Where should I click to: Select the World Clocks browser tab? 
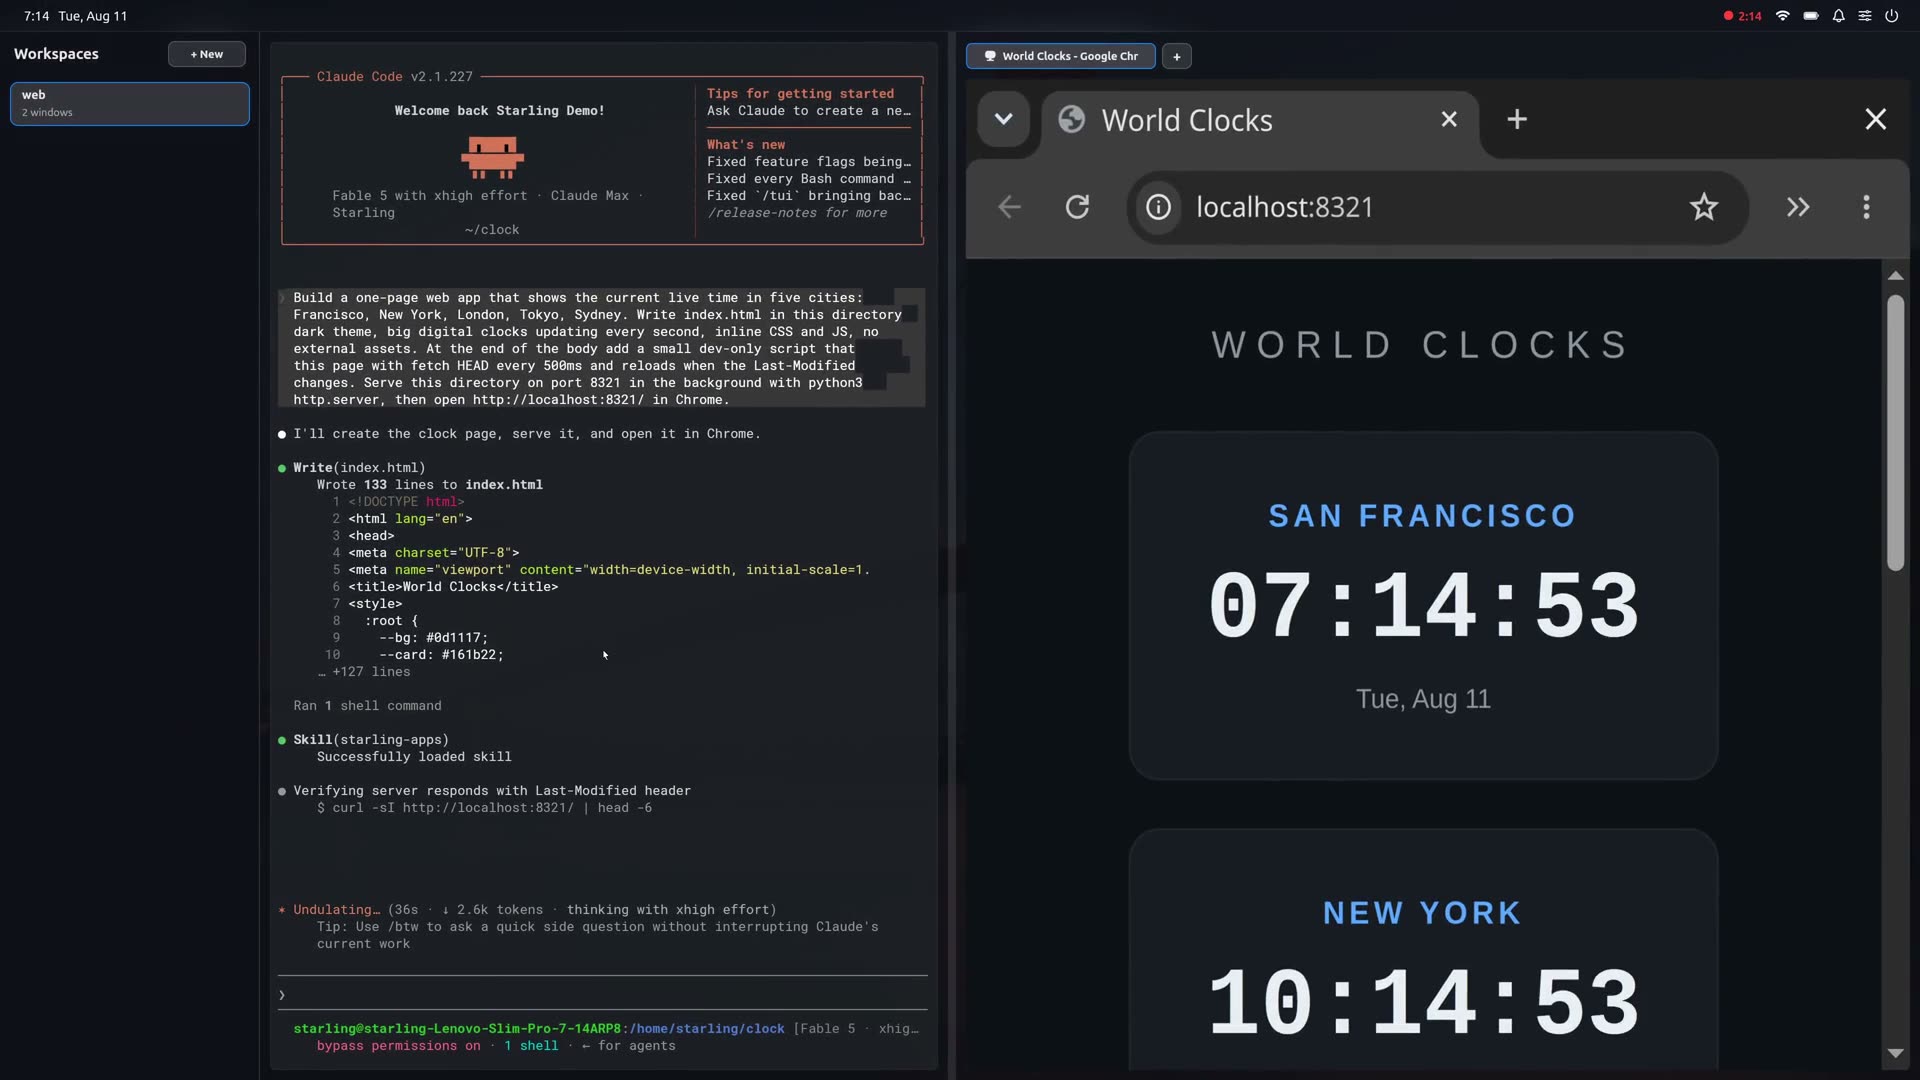[1260, 120]
